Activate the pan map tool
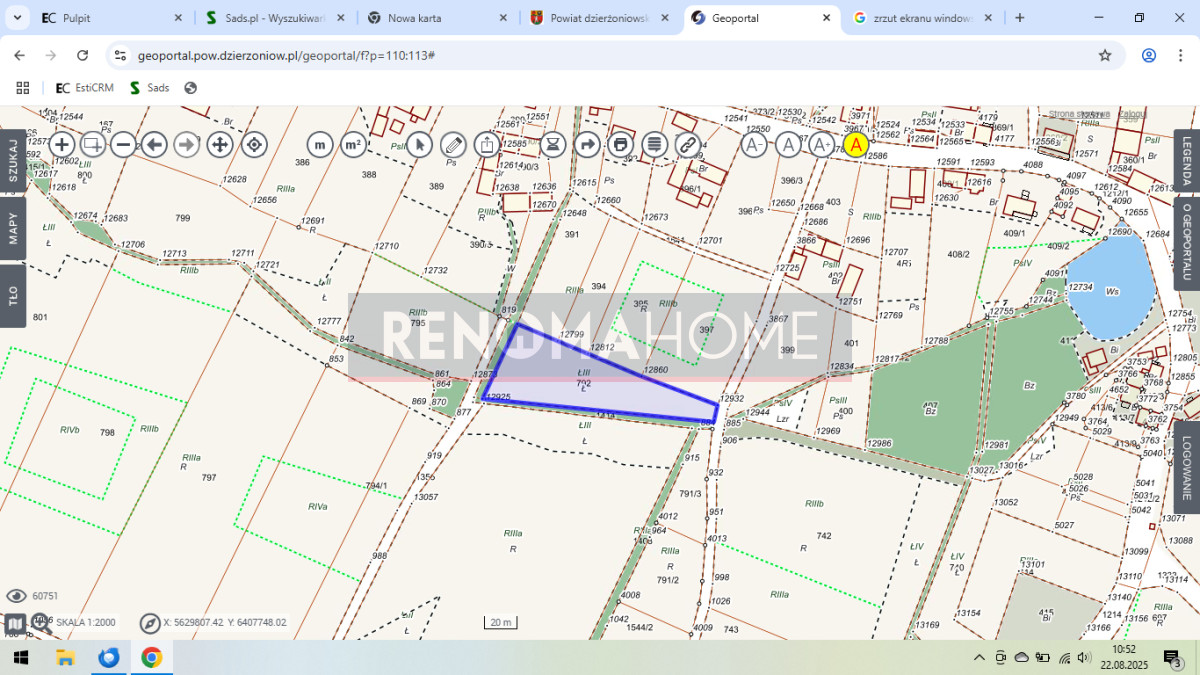 [219, 145]
